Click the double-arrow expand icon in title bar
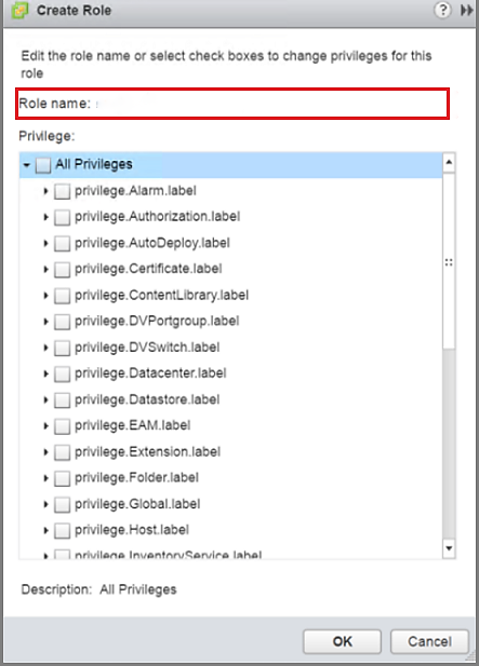 [467, 10]
